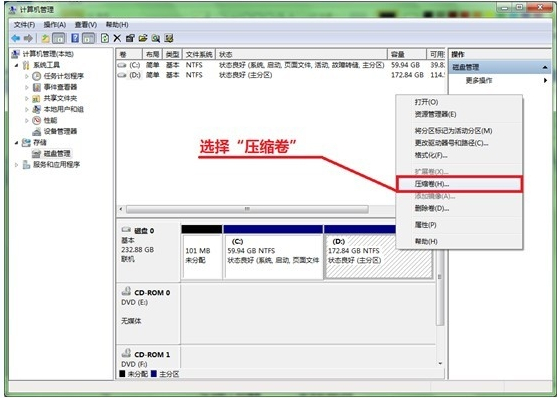557x398 pixels.
Task: Click the blue Back arrow in toolbar
Action: (x=16, y=38)
